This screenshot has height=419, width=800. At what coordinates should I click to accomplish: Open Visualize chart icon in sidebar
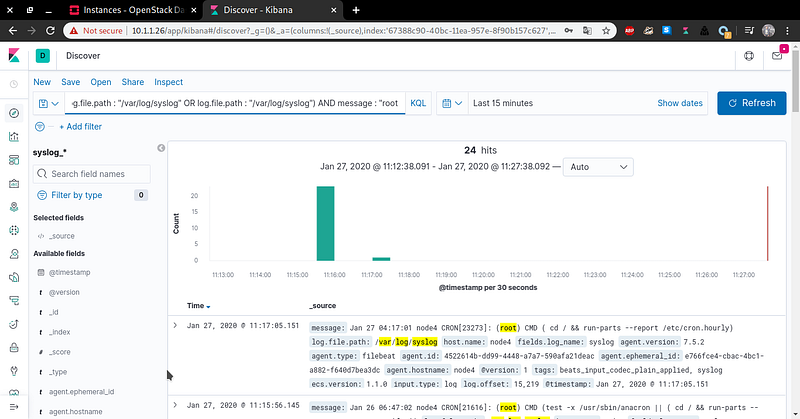click(x=14, y=136)
